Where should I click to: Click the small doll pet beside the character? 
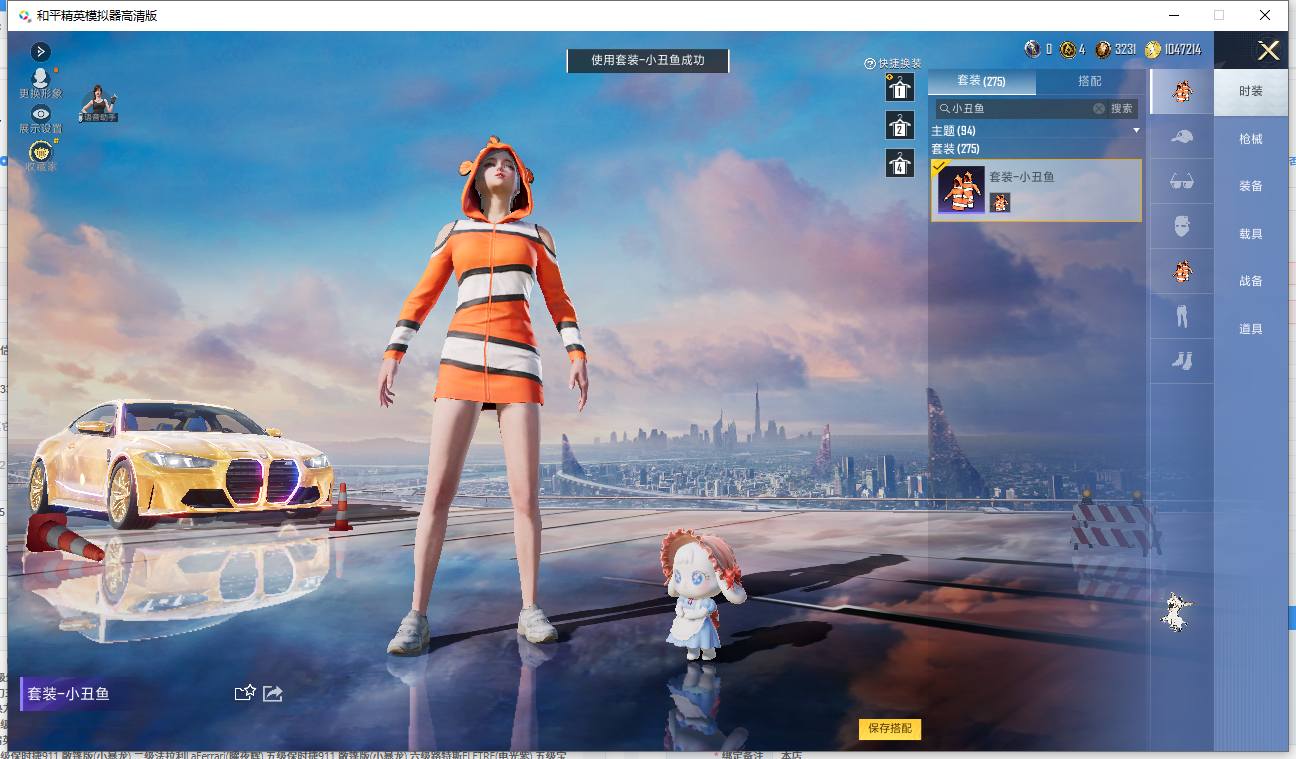(703, 594)
